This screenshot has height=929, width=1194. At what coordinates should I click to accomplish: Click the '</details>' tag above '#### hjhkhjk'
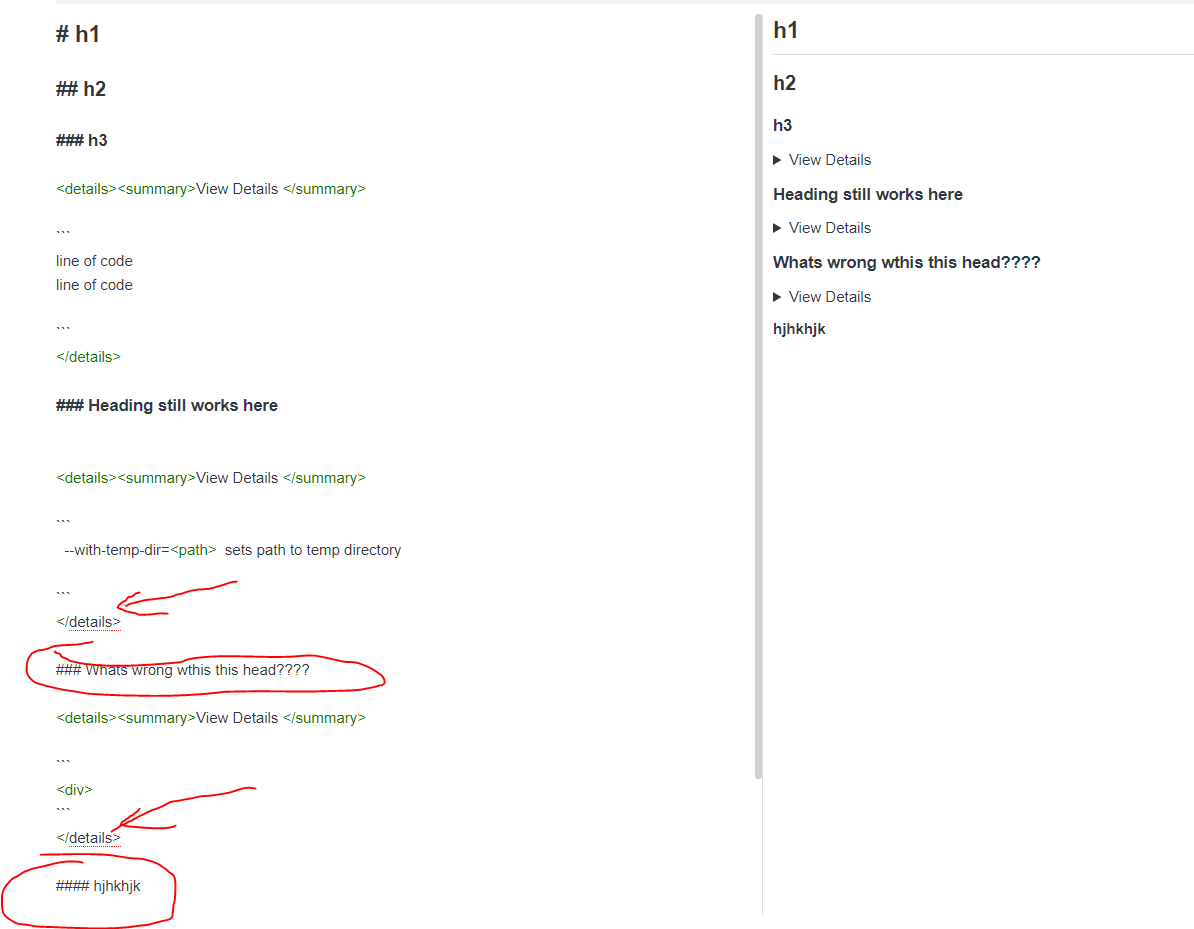(x=88, y=838)
